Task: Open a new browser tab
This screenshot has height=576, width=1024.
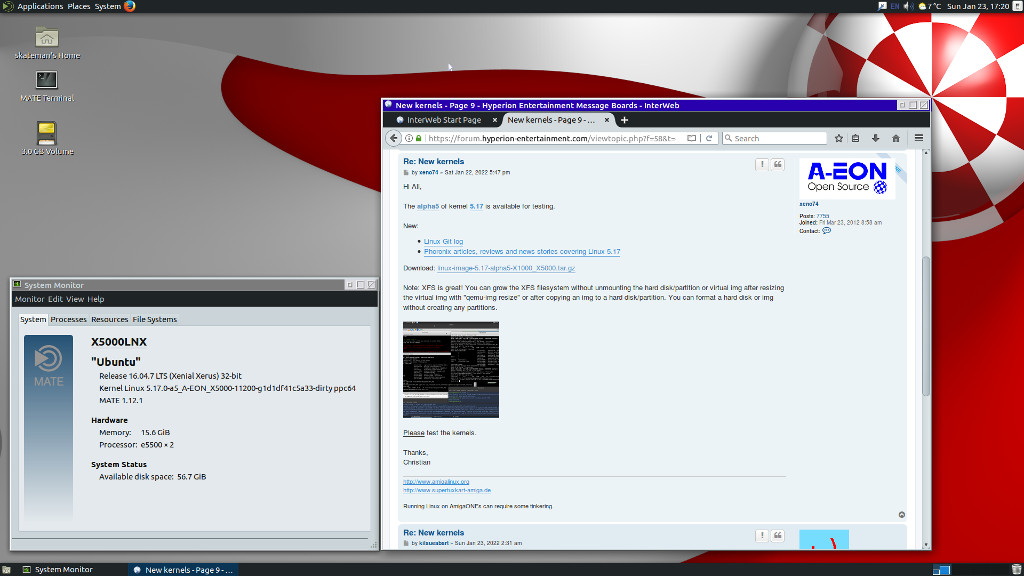Action: click(x=624, y=120)
